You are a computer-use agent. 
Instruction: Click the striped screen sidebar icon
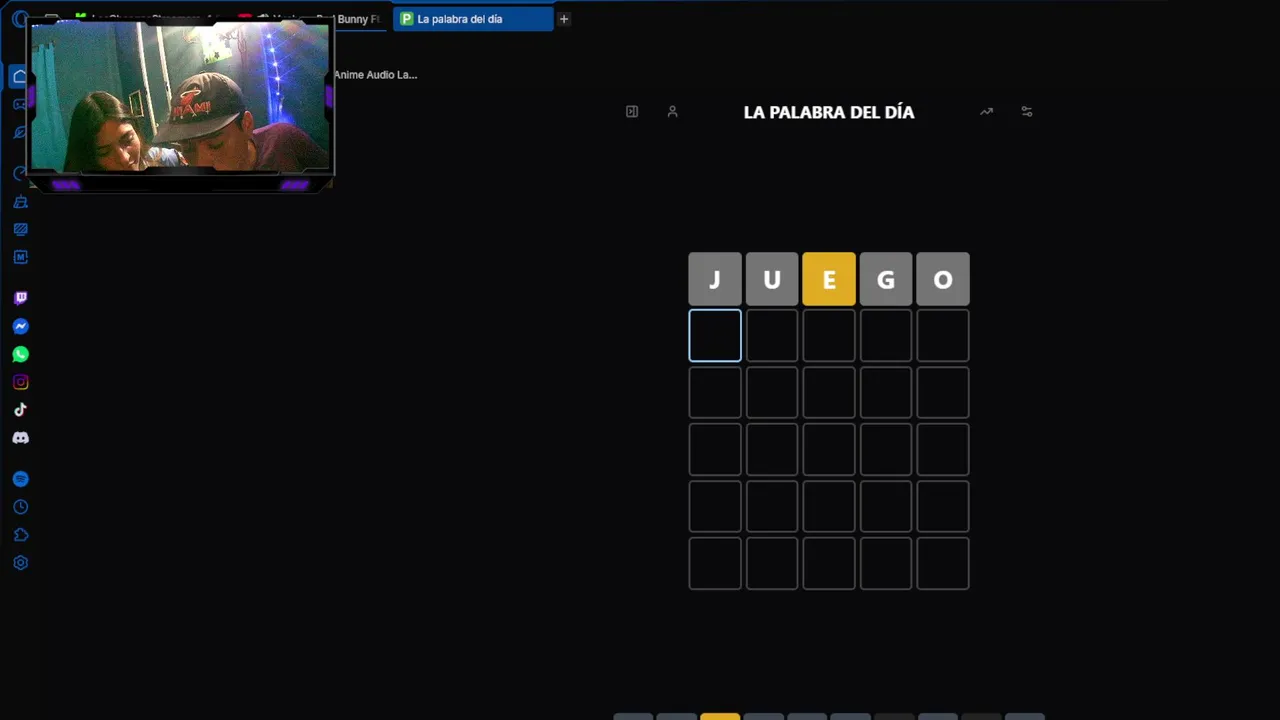pos(20,229)
